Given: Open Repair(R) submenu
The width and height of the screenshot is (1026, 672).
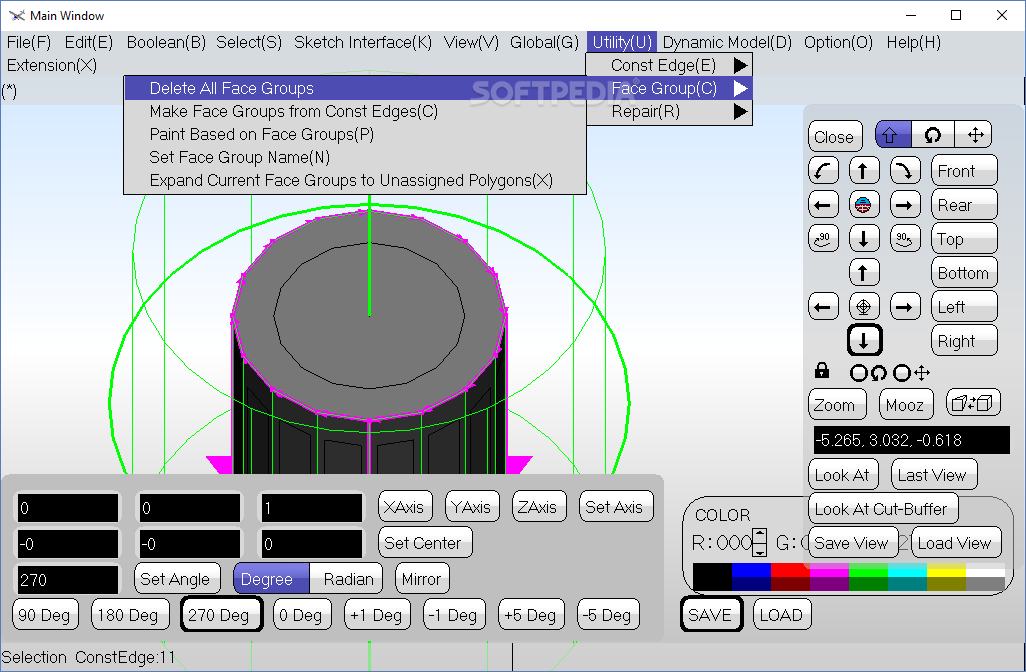Looking at the screenshot, I should coord(669,112).
